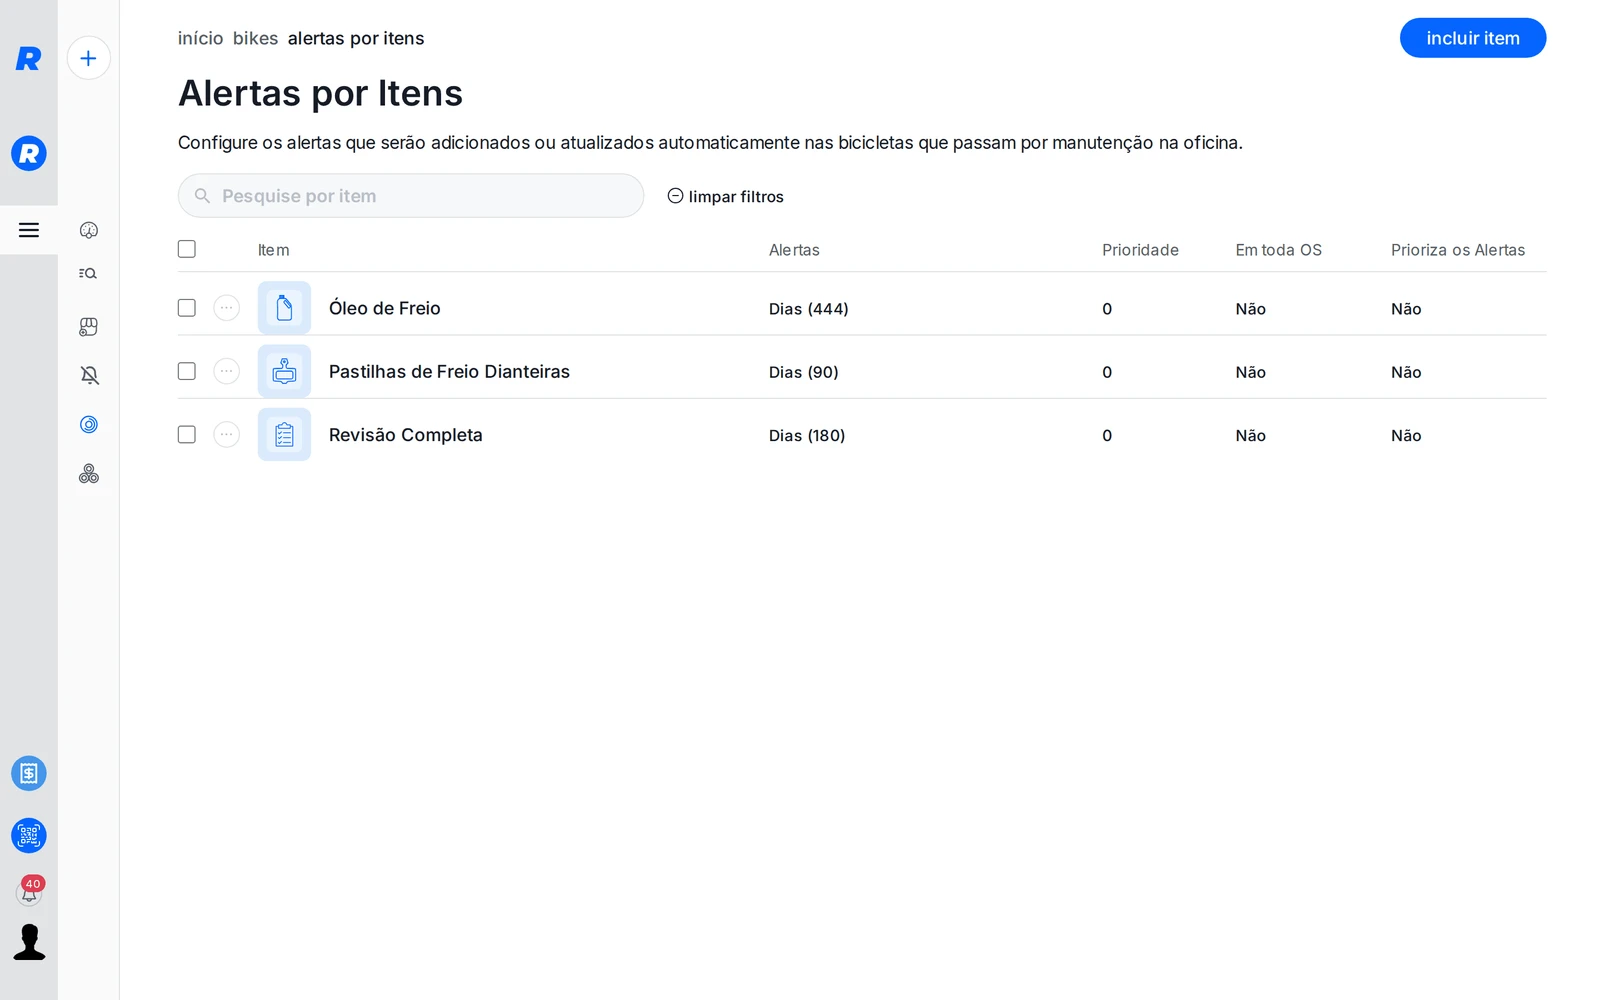Check the Óleo de Freio row checkbox
The image size is (1600, 1000).
pos(187,308)
